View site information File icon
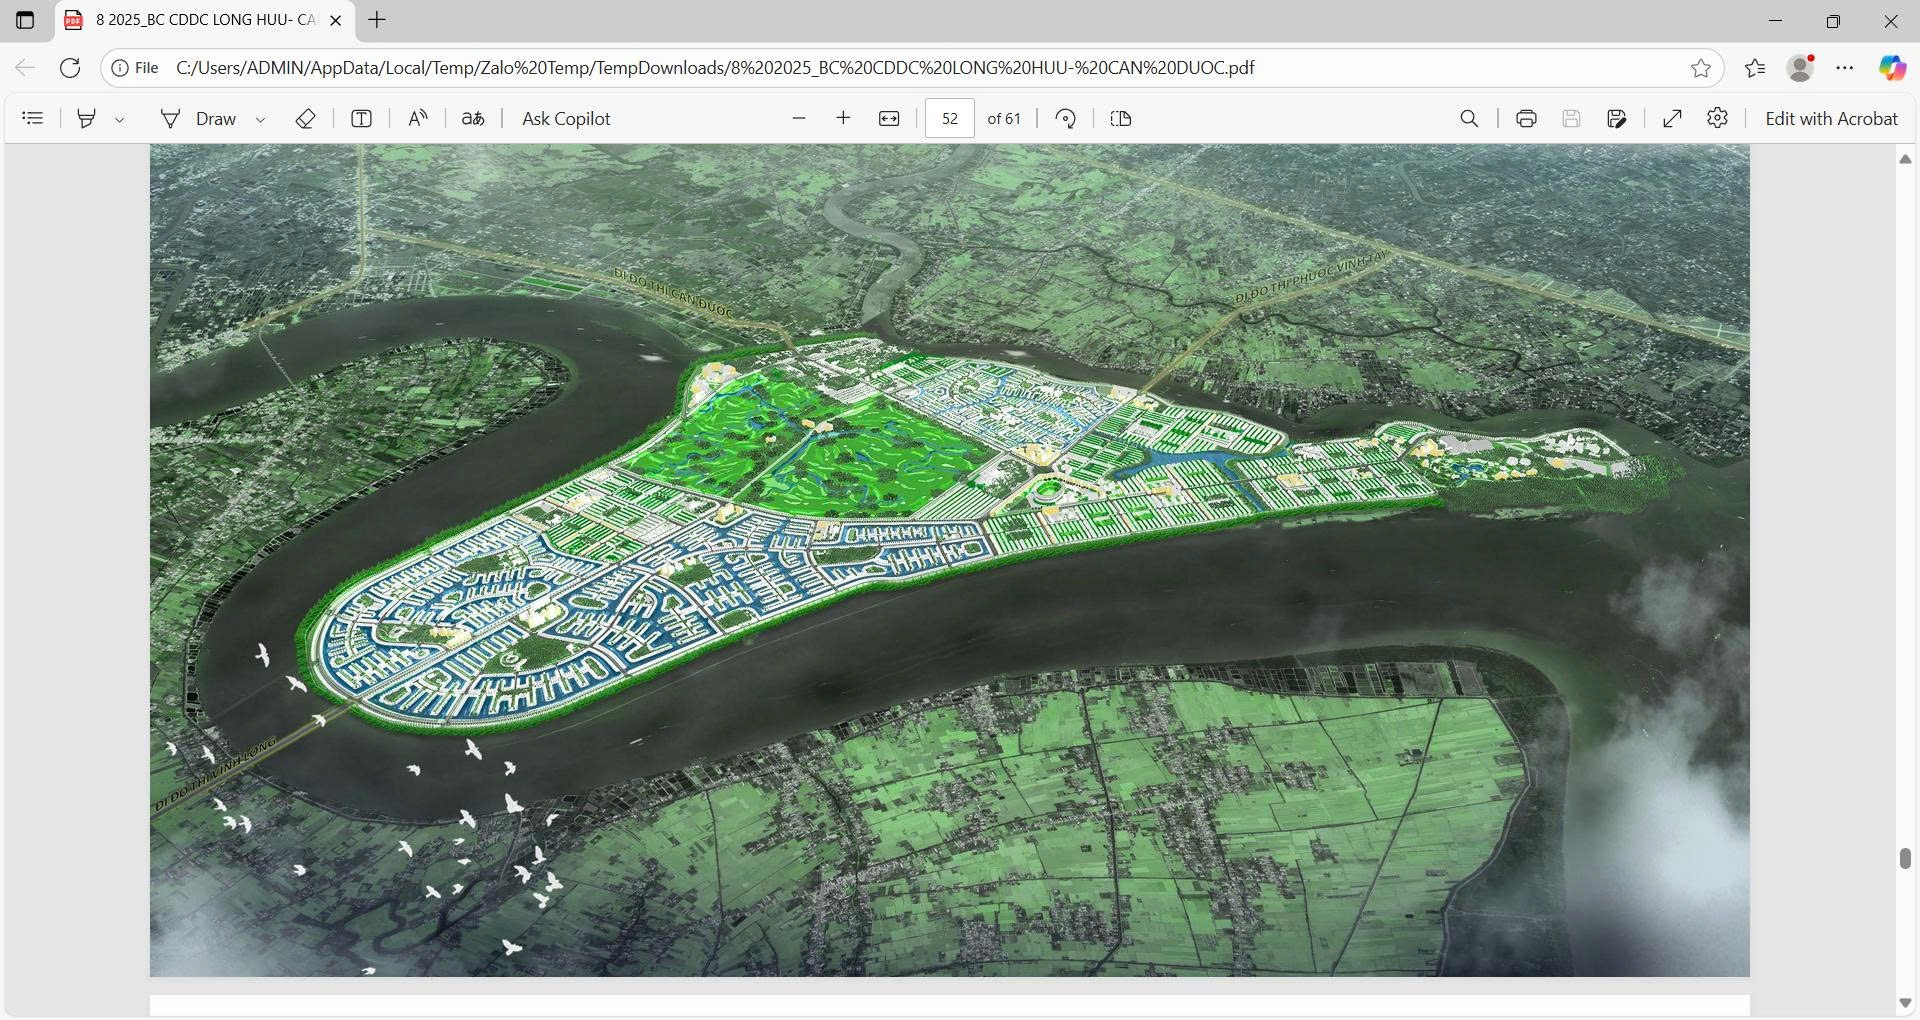 (x=135, y=68)
